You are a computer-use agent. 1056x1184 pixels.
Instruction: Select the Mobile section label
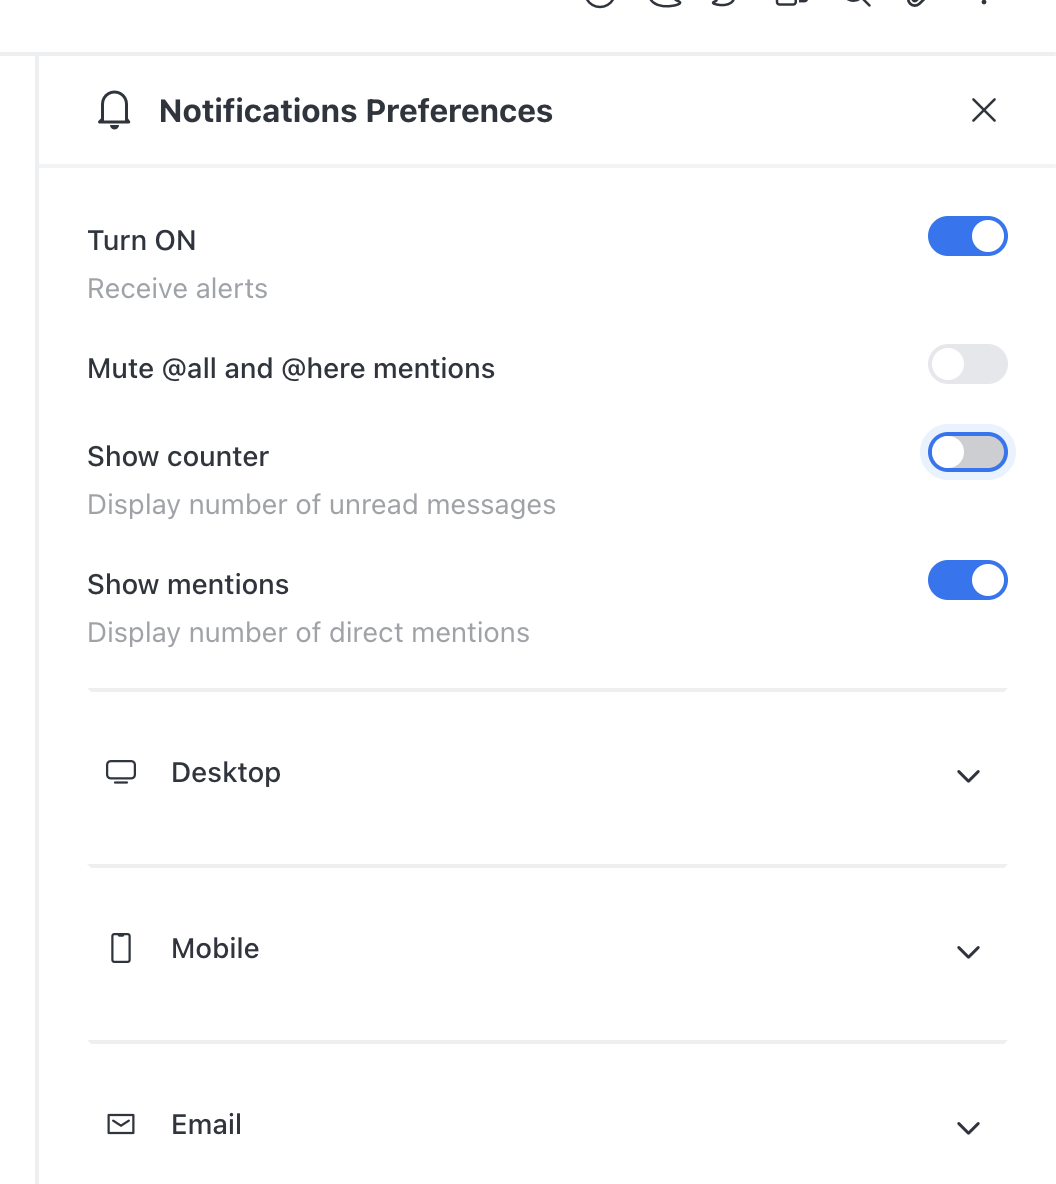pyautogui.click(x=215, y=948)
